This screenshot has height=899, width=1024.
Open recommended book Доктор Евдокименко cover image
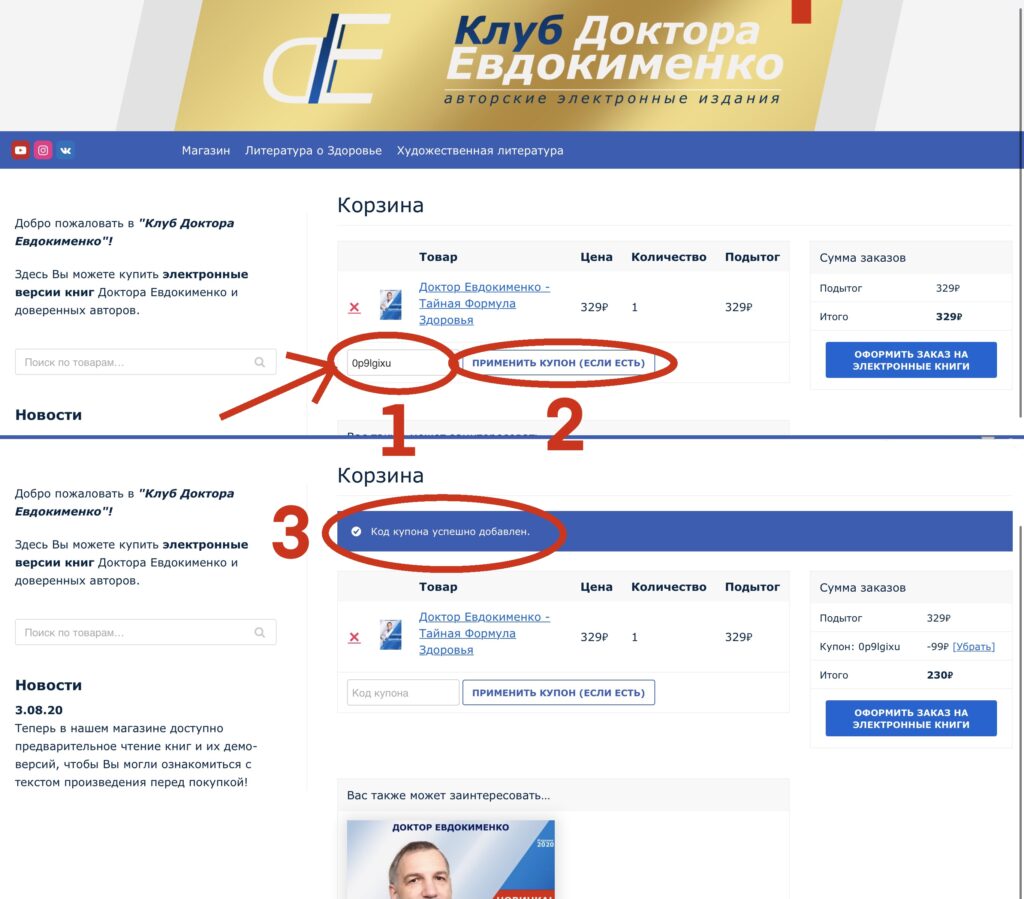(x=451, y=859)
